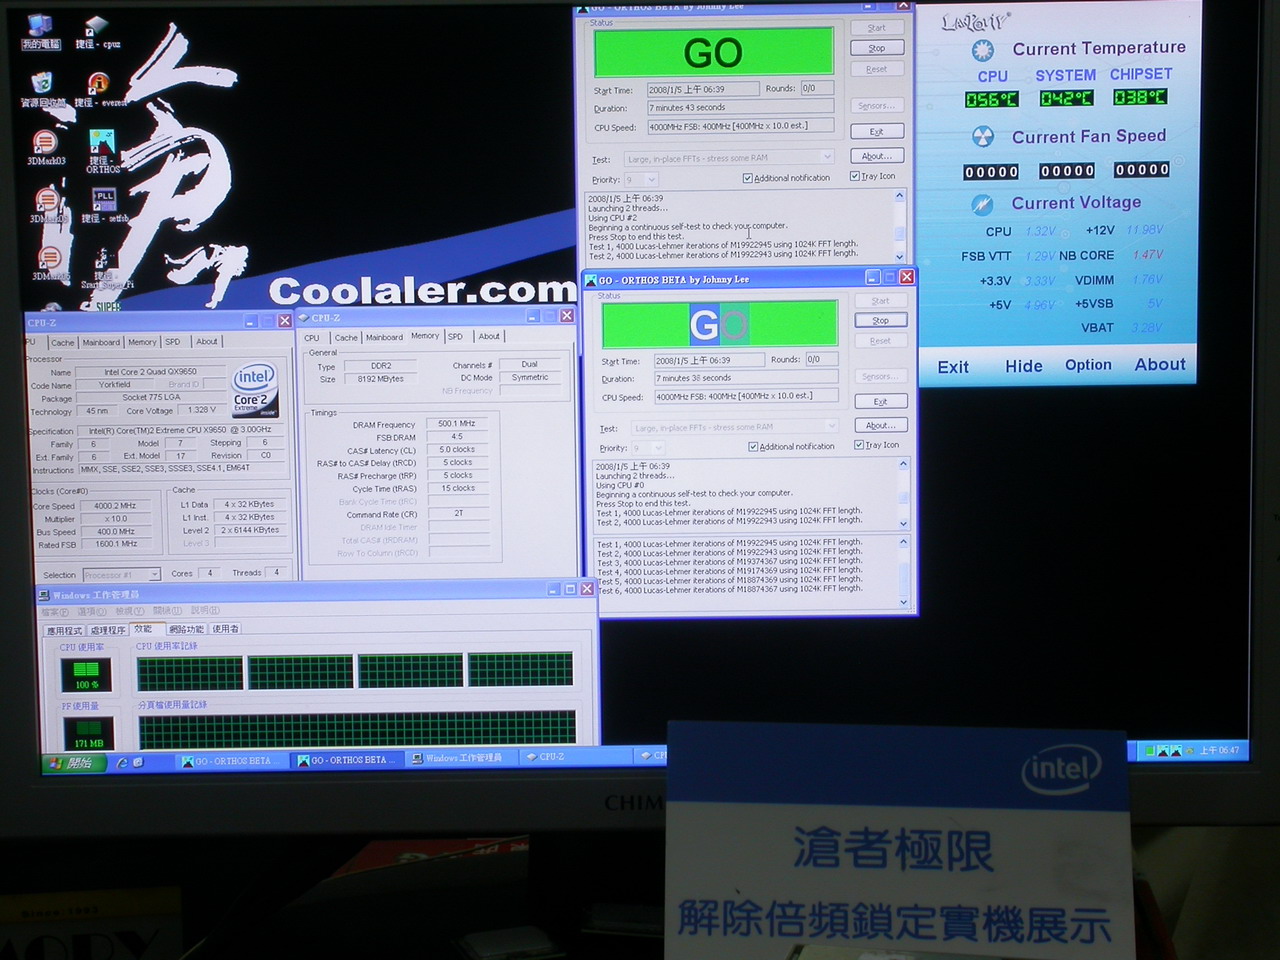
Task: Open About... in the 38-seconds ORTHOS window
Action: (x=880, y=425)
